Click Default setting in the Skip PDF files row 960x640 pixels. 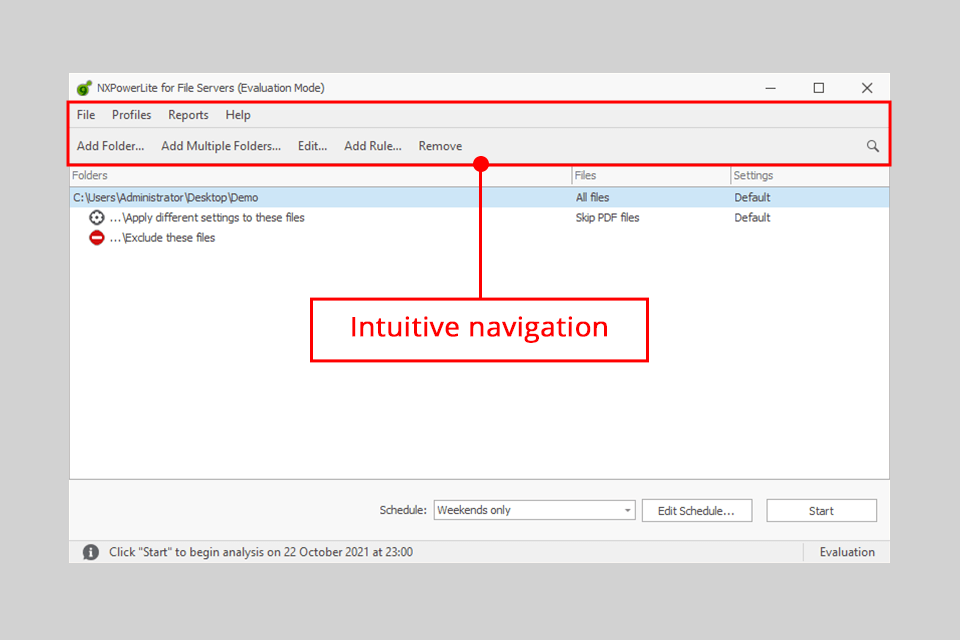pos(752,217)
